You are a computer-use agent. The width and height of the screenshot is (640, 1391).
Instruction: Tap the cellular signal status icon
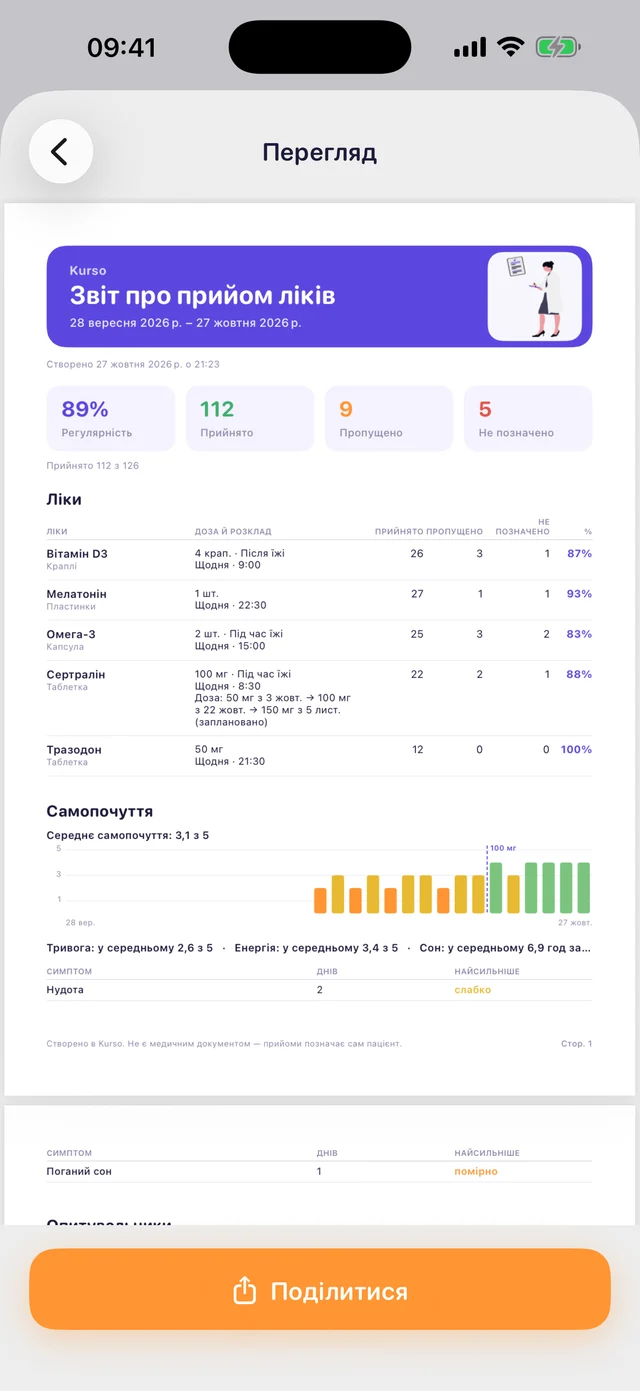[469, 47]
